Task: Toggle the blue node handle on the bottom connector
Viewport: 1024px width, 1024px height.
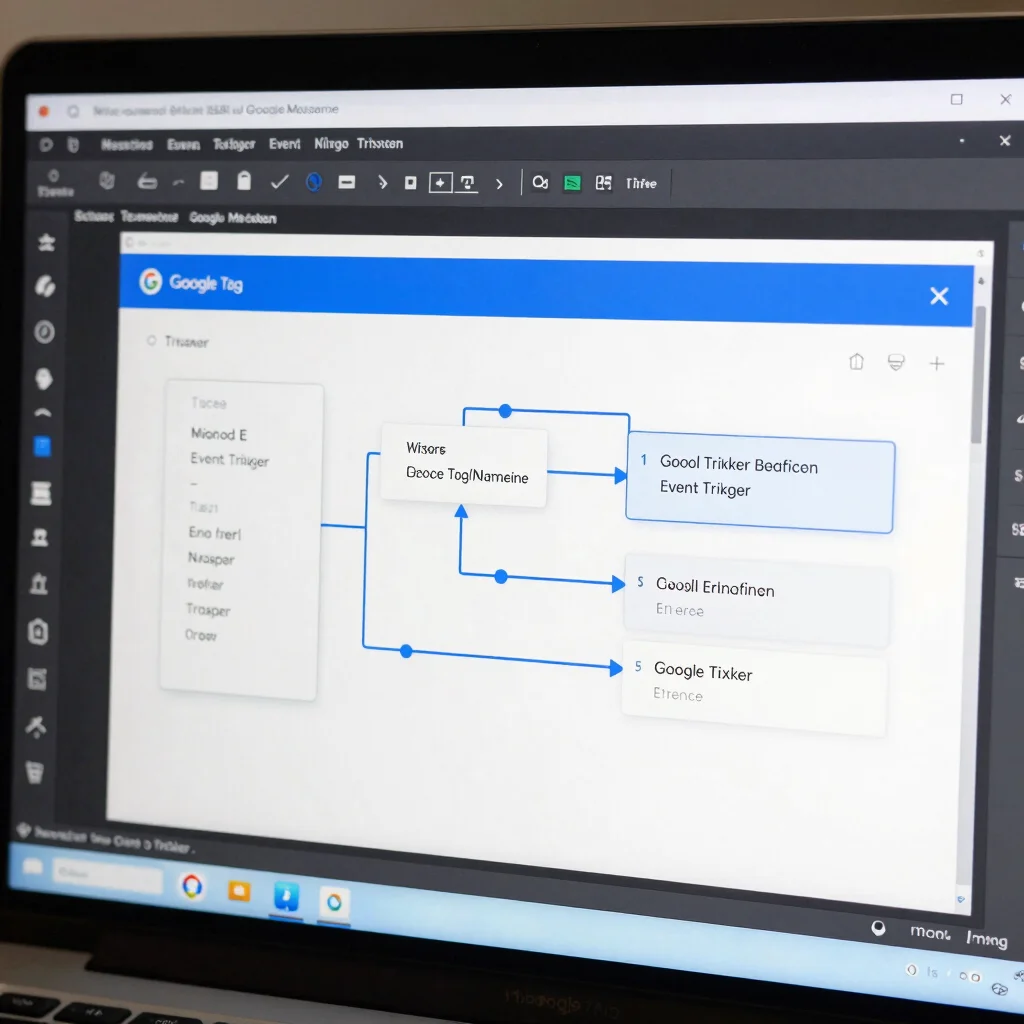Action: click(406, 651)
